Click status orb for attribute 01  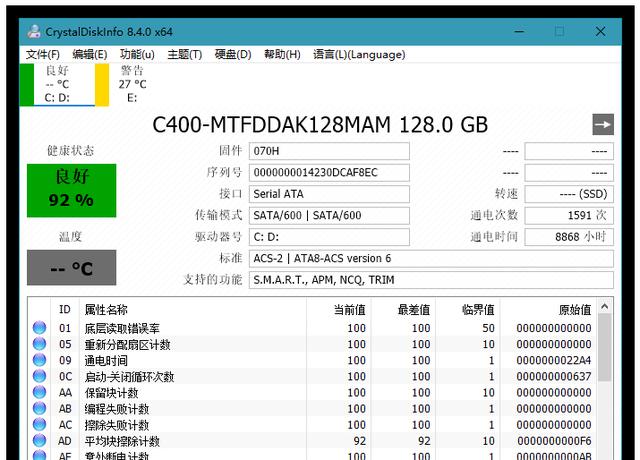pyautogui.click(x=40, y=328)
